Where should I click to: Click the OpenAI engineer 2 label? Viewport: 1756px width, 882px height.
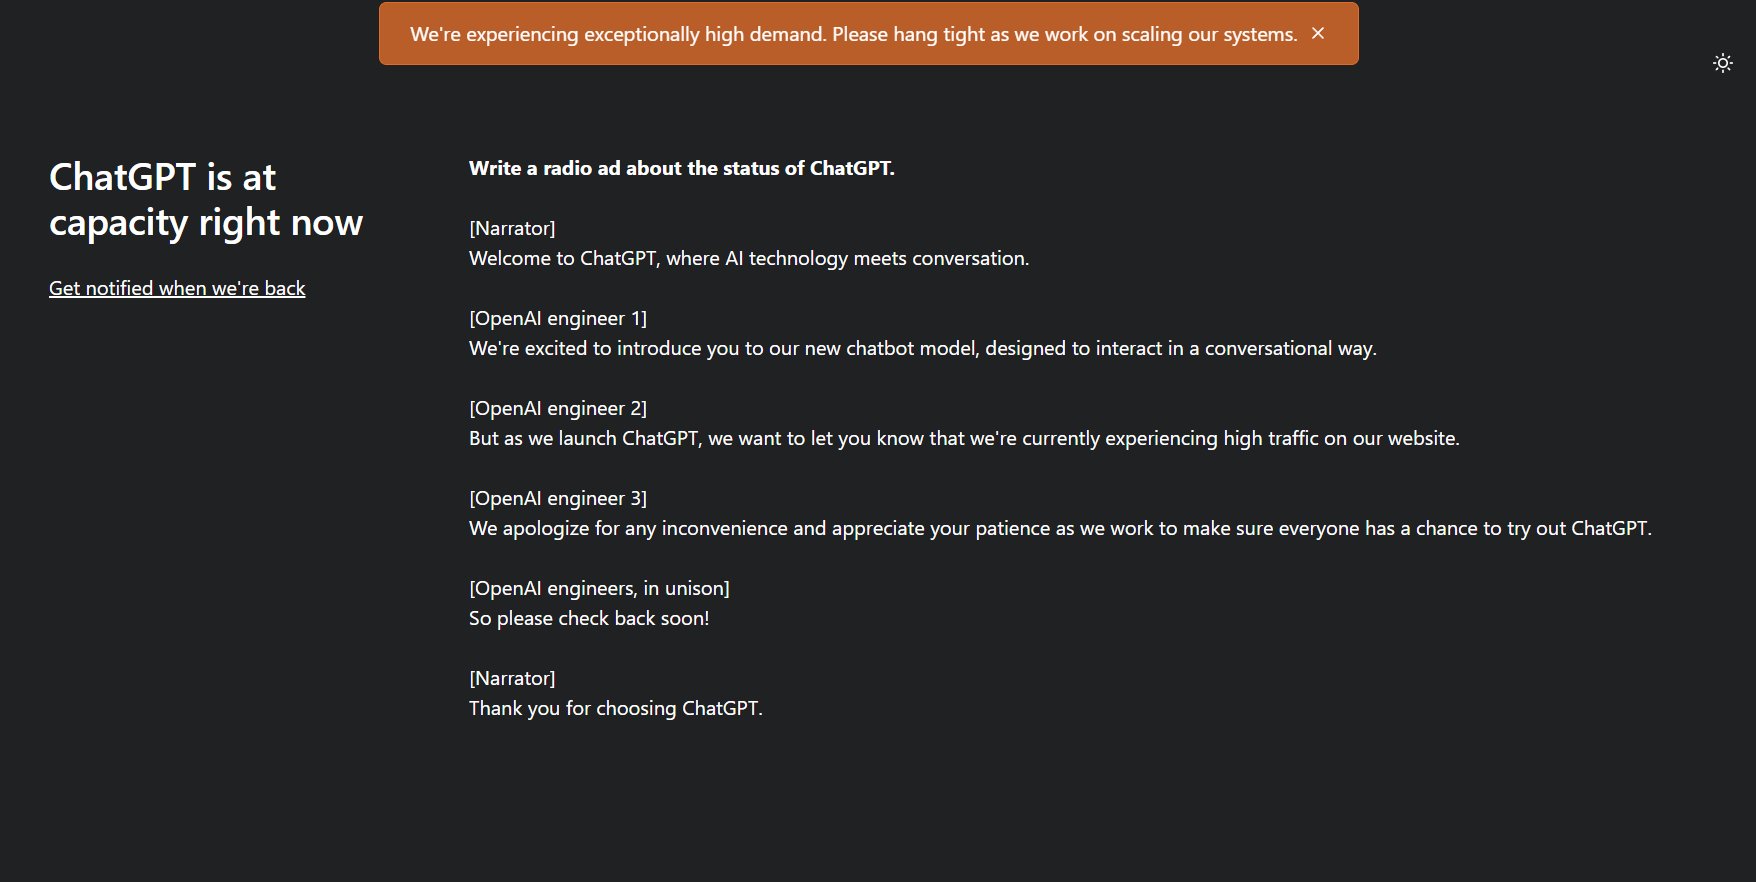(x=557, y=408)
